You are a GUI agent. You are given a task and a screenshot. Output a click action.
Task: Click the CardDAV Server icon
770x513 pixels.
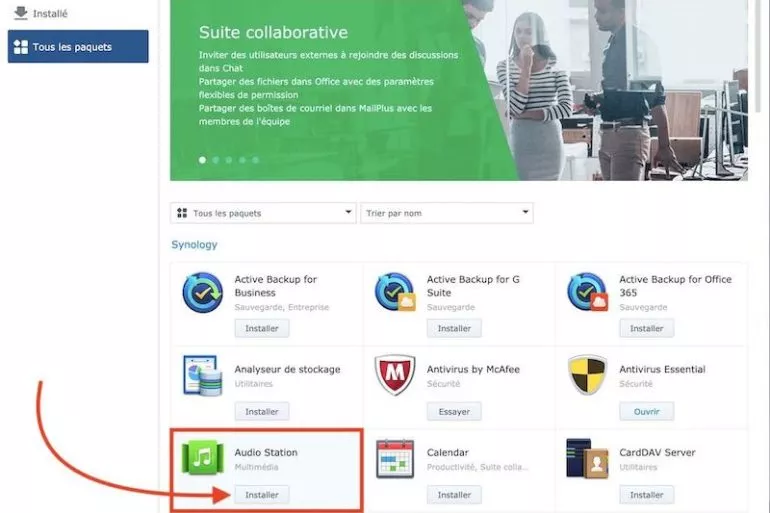(x=587, y=459)
